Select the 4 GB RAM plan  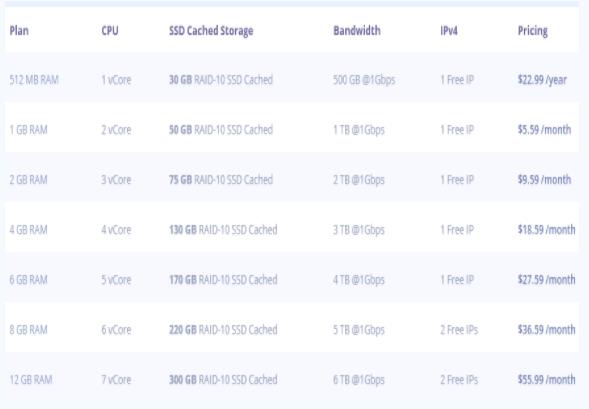coord(28,229)
